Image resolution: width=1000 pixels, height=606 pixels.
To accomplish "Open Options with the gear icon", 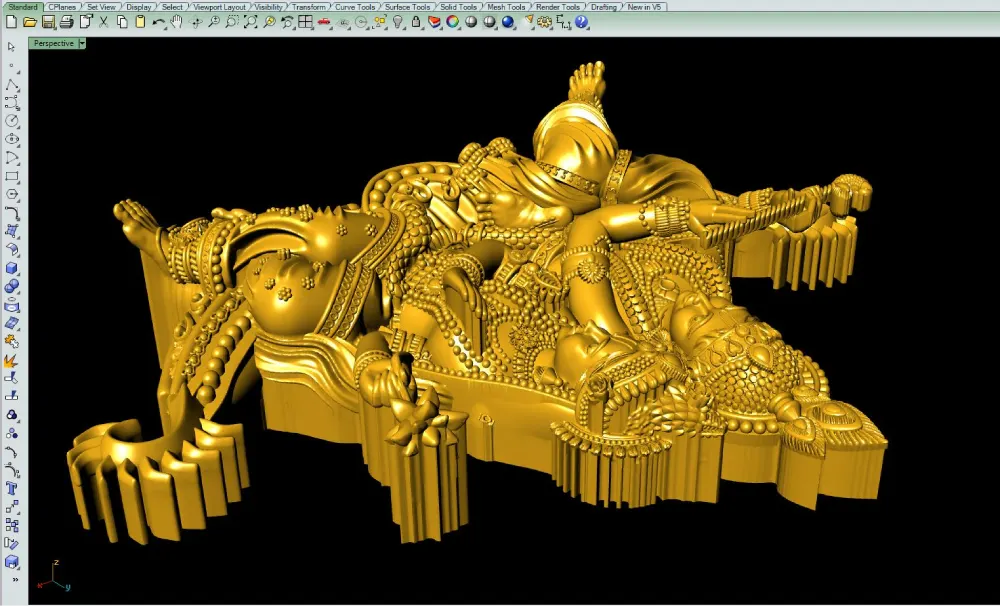I will 544,22.
